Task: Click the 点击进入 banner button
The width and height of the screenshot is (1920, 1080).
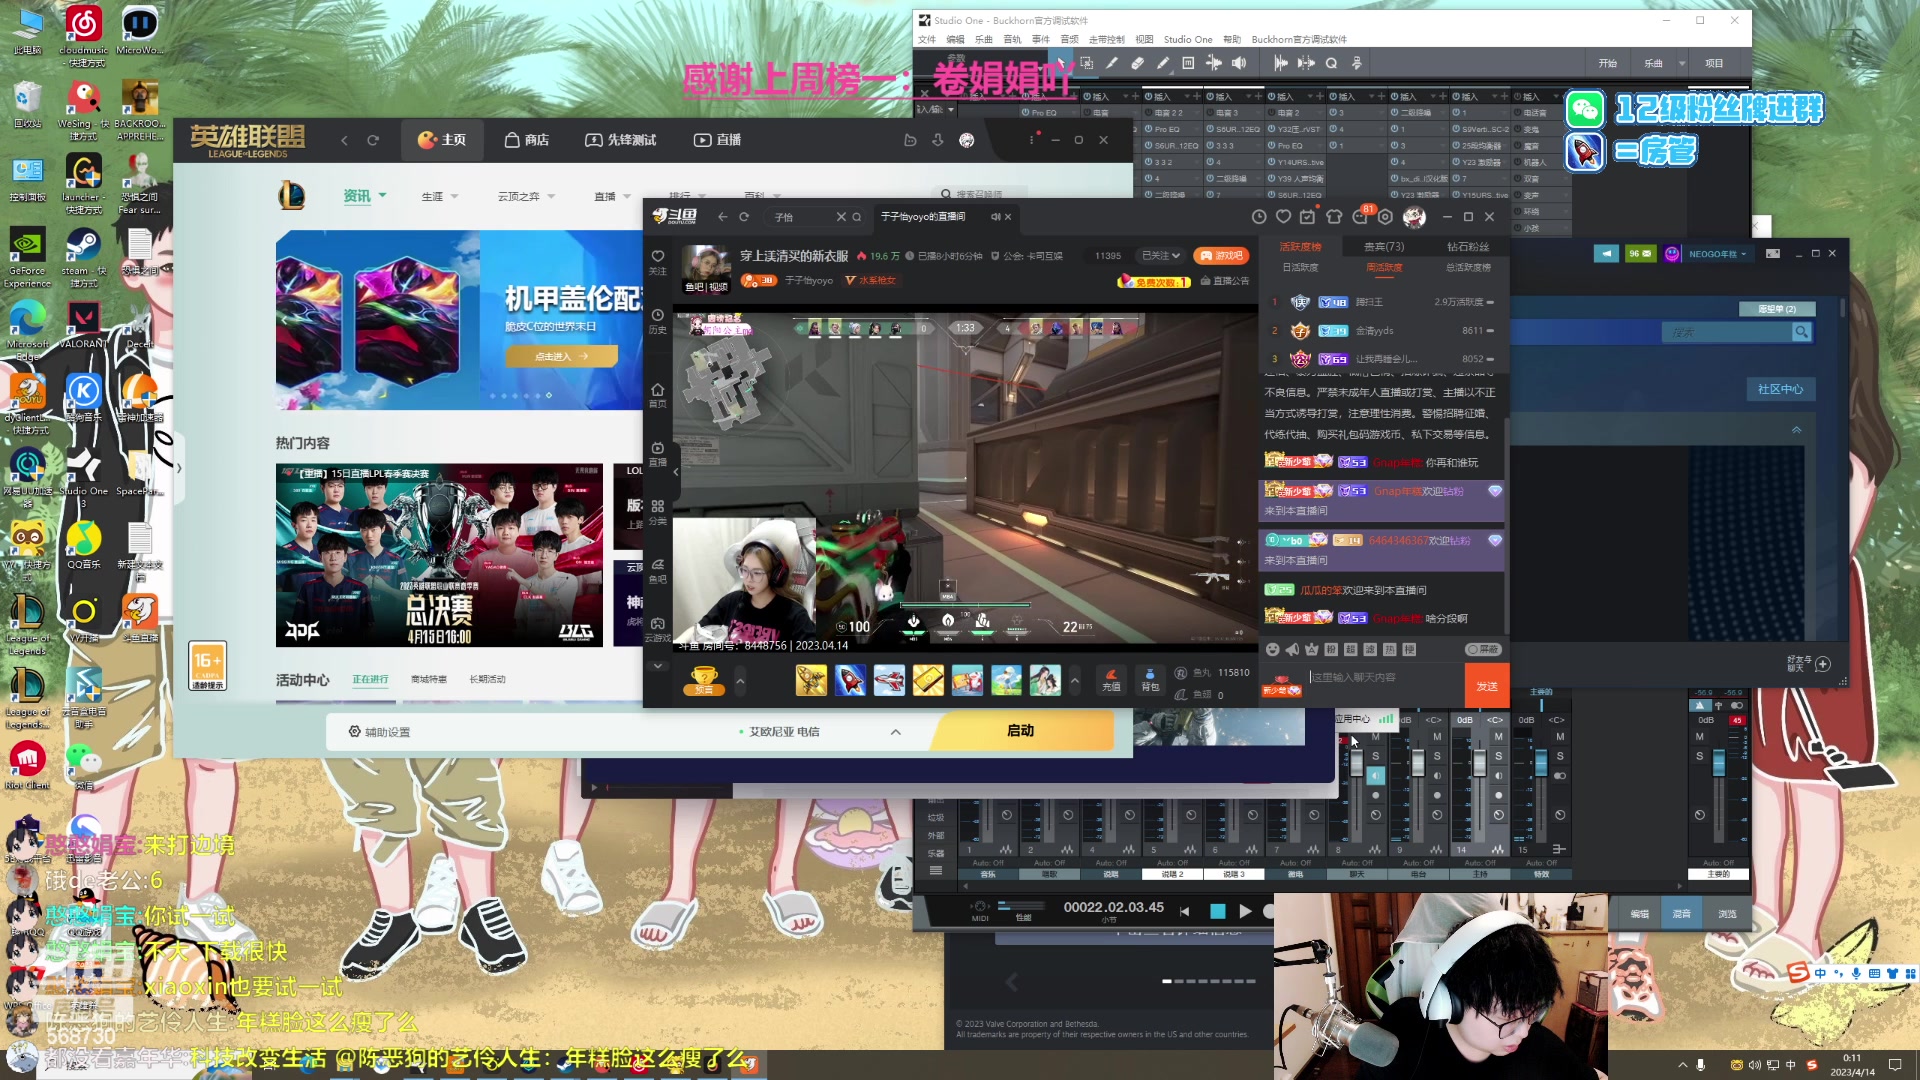Action: click(x=561, y=356)
